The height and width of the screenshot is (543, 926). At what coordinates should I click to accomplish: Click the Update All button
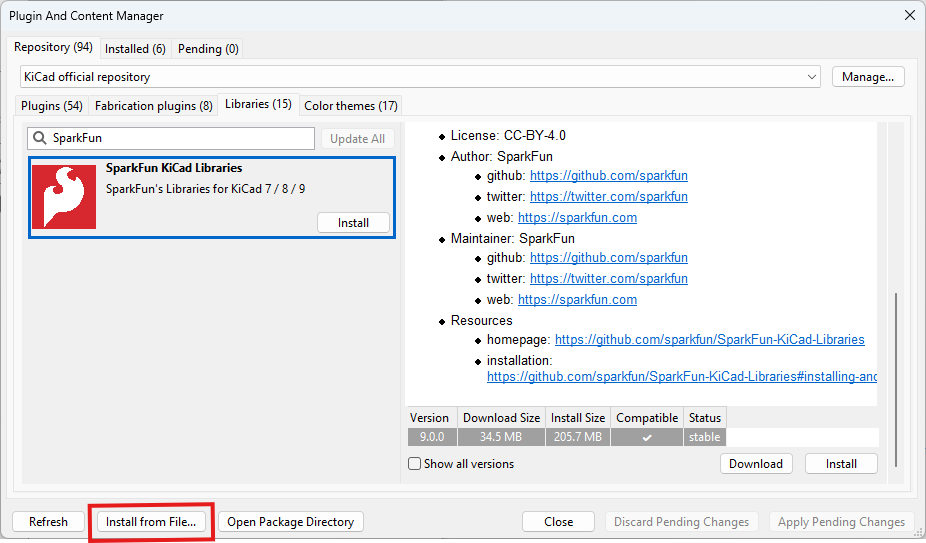pyautogui.click(x=357, y=139)
